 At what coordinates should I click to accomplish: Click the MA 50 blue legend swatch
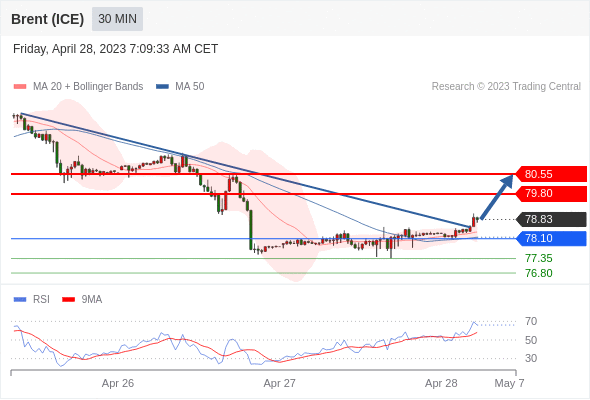(162, 87)
